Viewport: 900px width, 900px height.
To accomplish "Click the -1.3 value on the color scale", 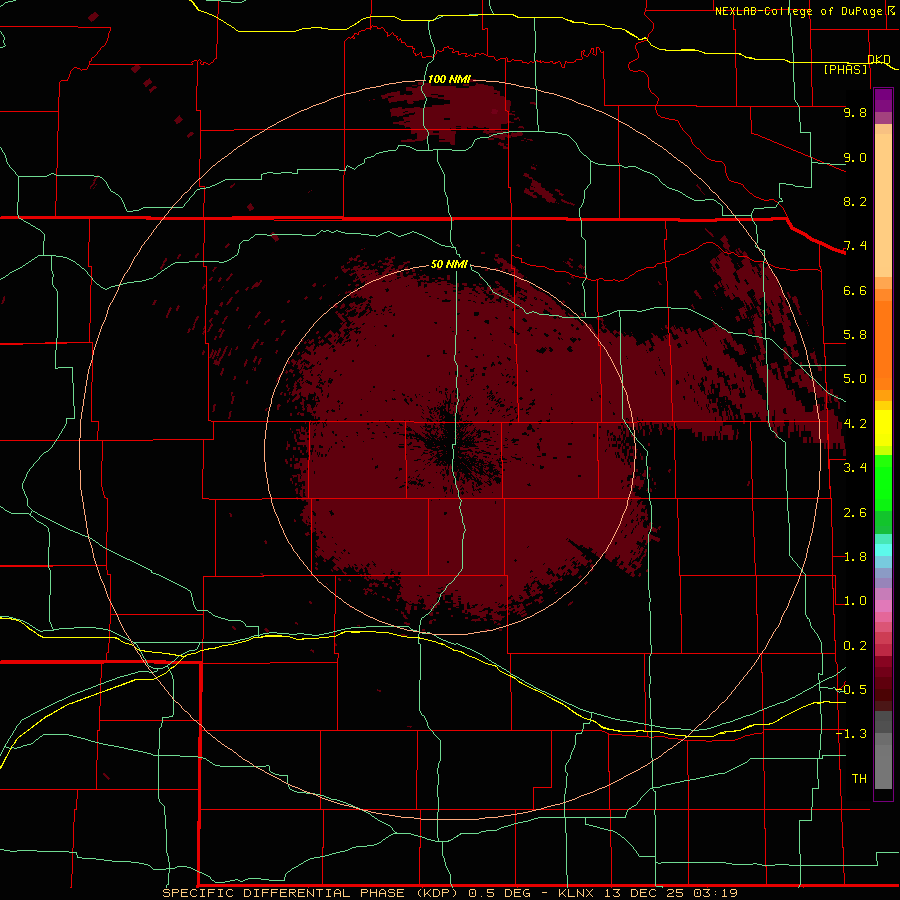I will point(851,734).
